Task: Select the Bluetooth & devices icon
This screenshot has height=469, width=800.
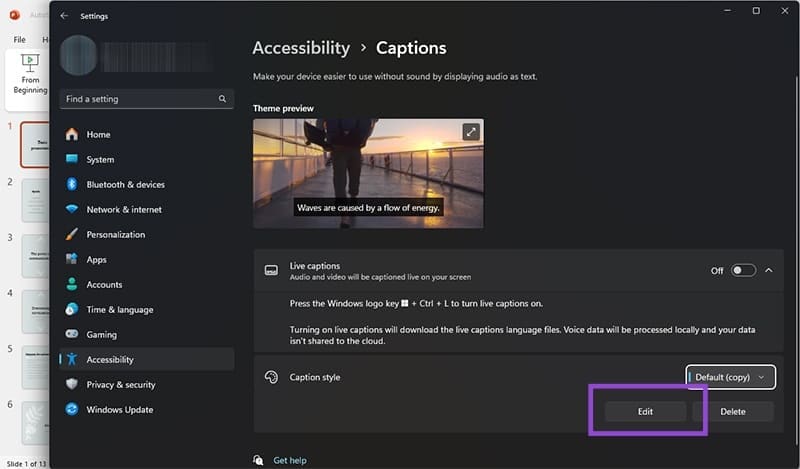Action: coord(72,185)
